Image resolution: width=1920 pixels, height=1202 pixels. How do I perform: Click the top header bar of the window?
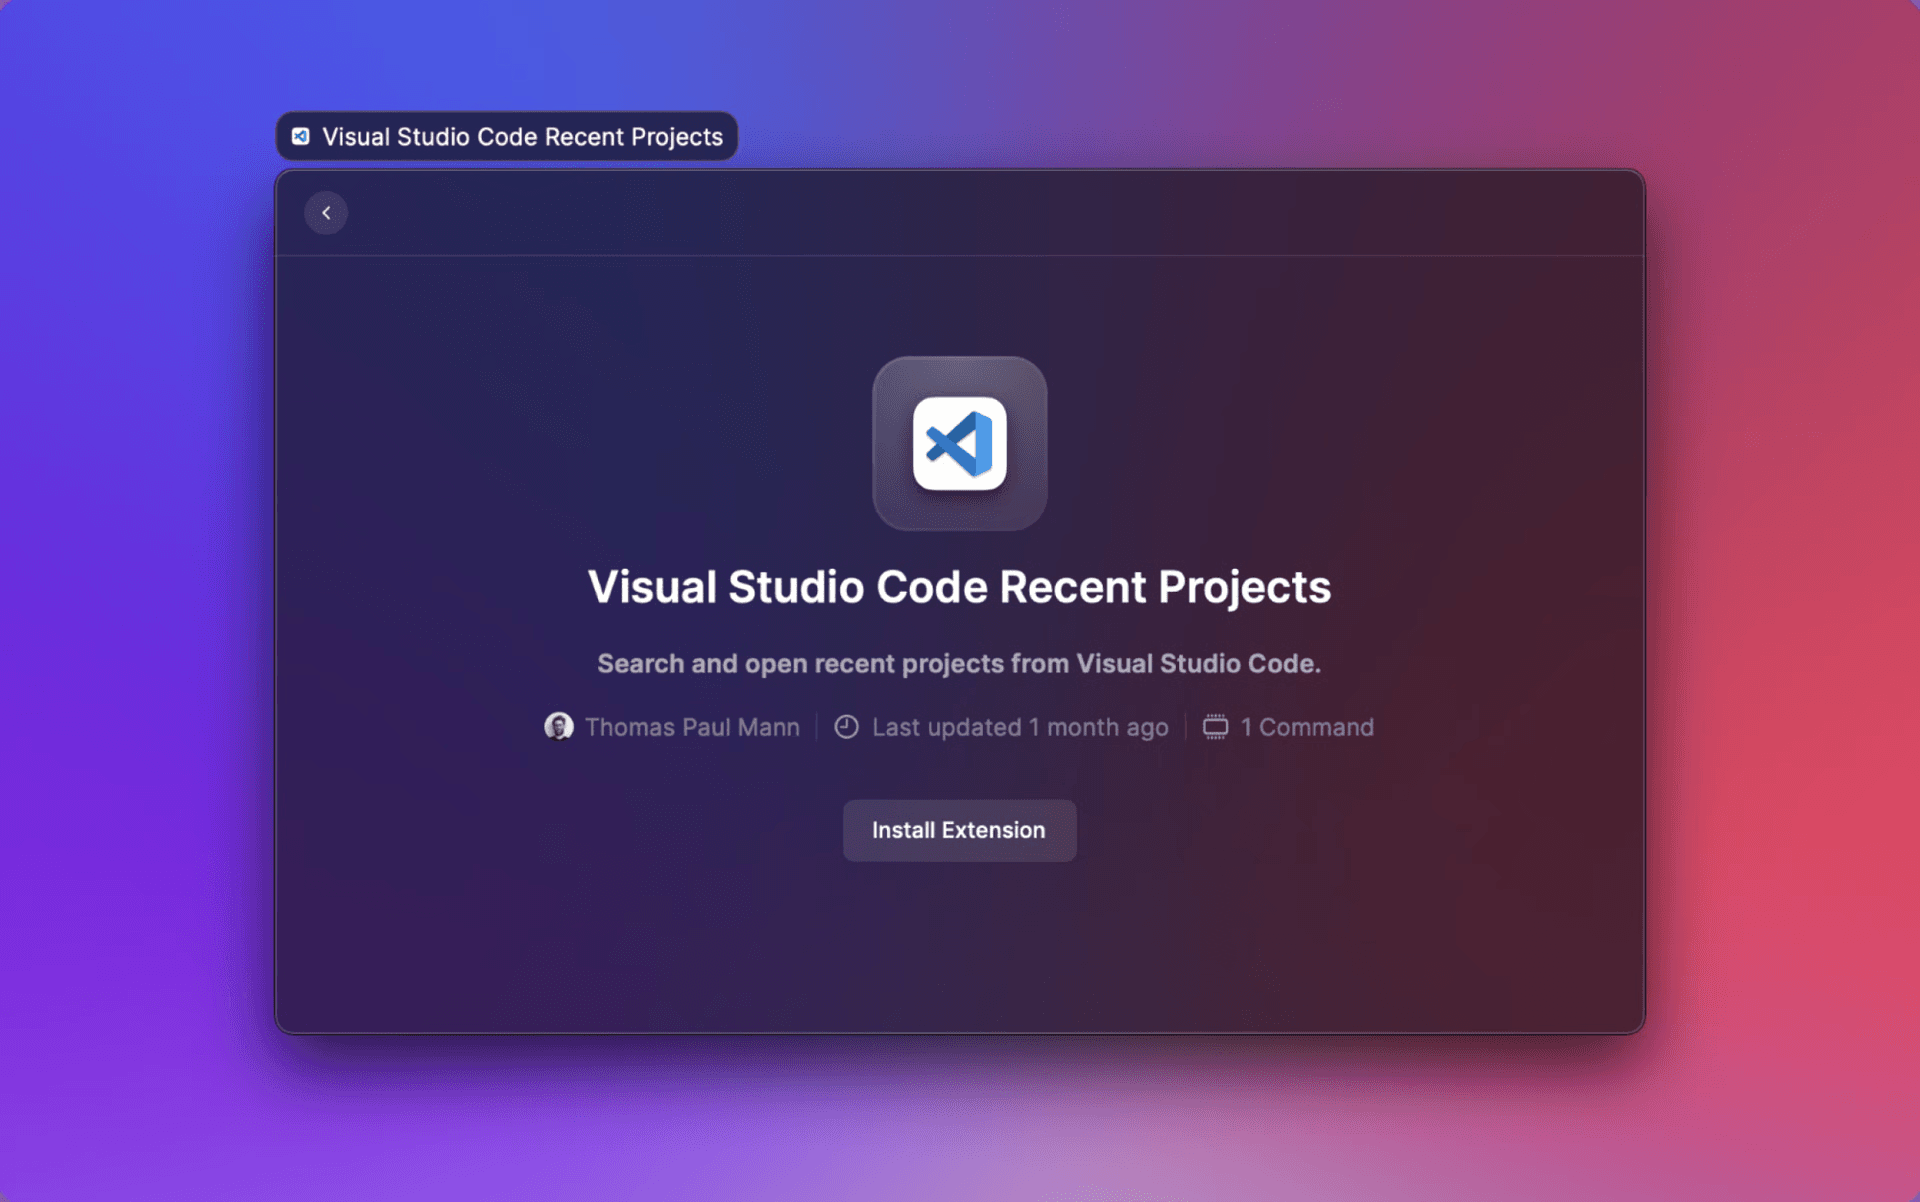pos(960,213)
